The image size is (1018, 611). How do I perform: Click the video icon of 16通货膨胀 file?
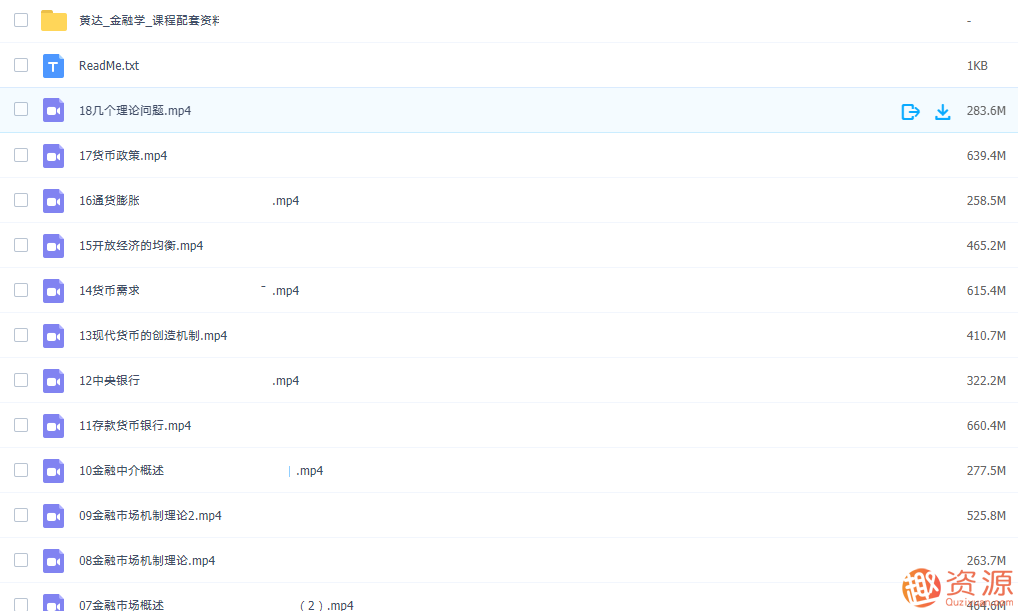tap(53, 201)
